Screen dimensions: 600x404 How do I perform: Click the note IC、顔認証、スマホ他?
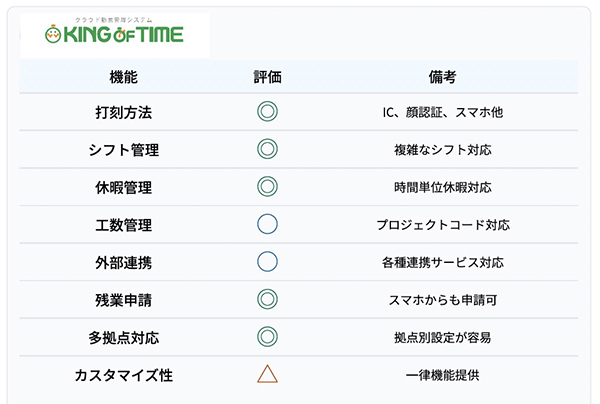[x=442, y=112]
